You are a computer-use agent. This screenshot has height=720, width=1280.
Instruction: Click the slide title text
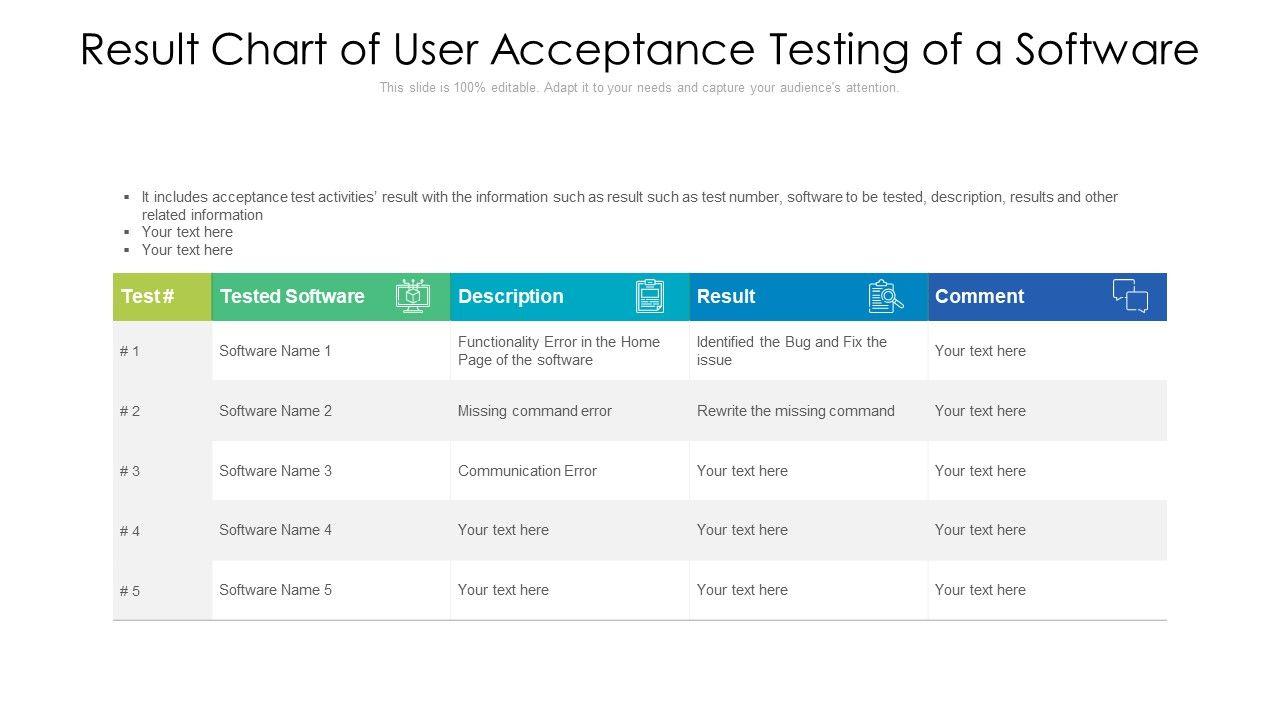(639, 49)
